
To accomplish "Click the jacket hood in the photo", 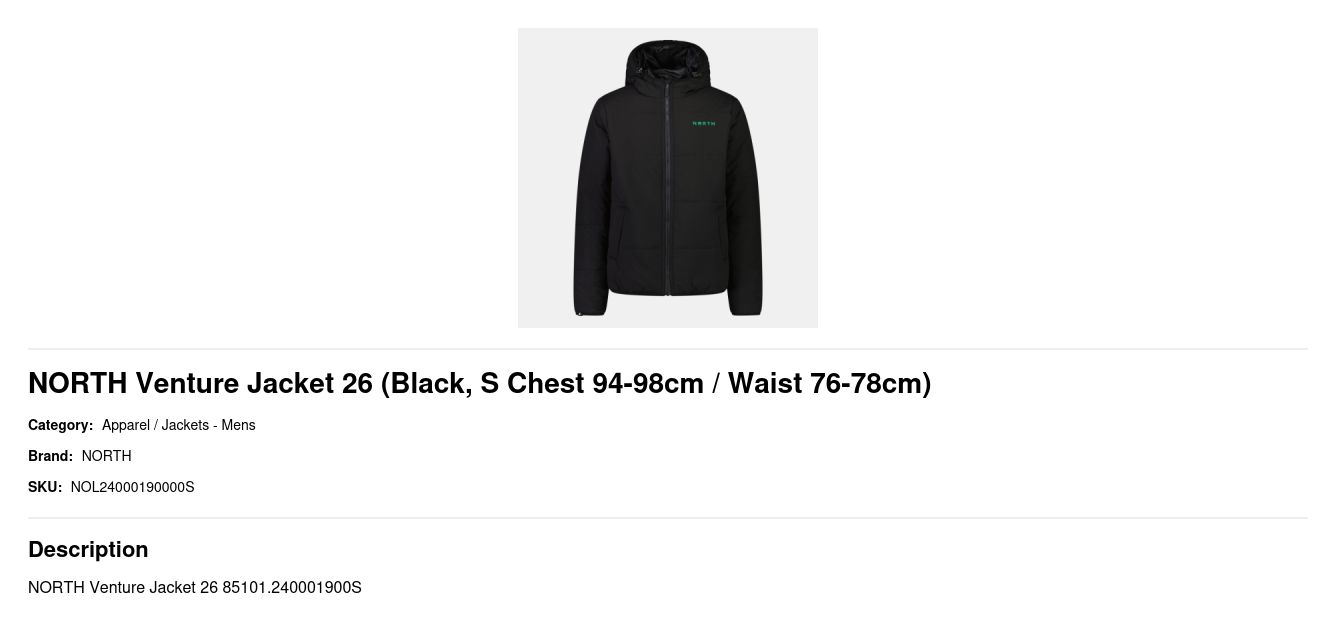I will 668,65.
